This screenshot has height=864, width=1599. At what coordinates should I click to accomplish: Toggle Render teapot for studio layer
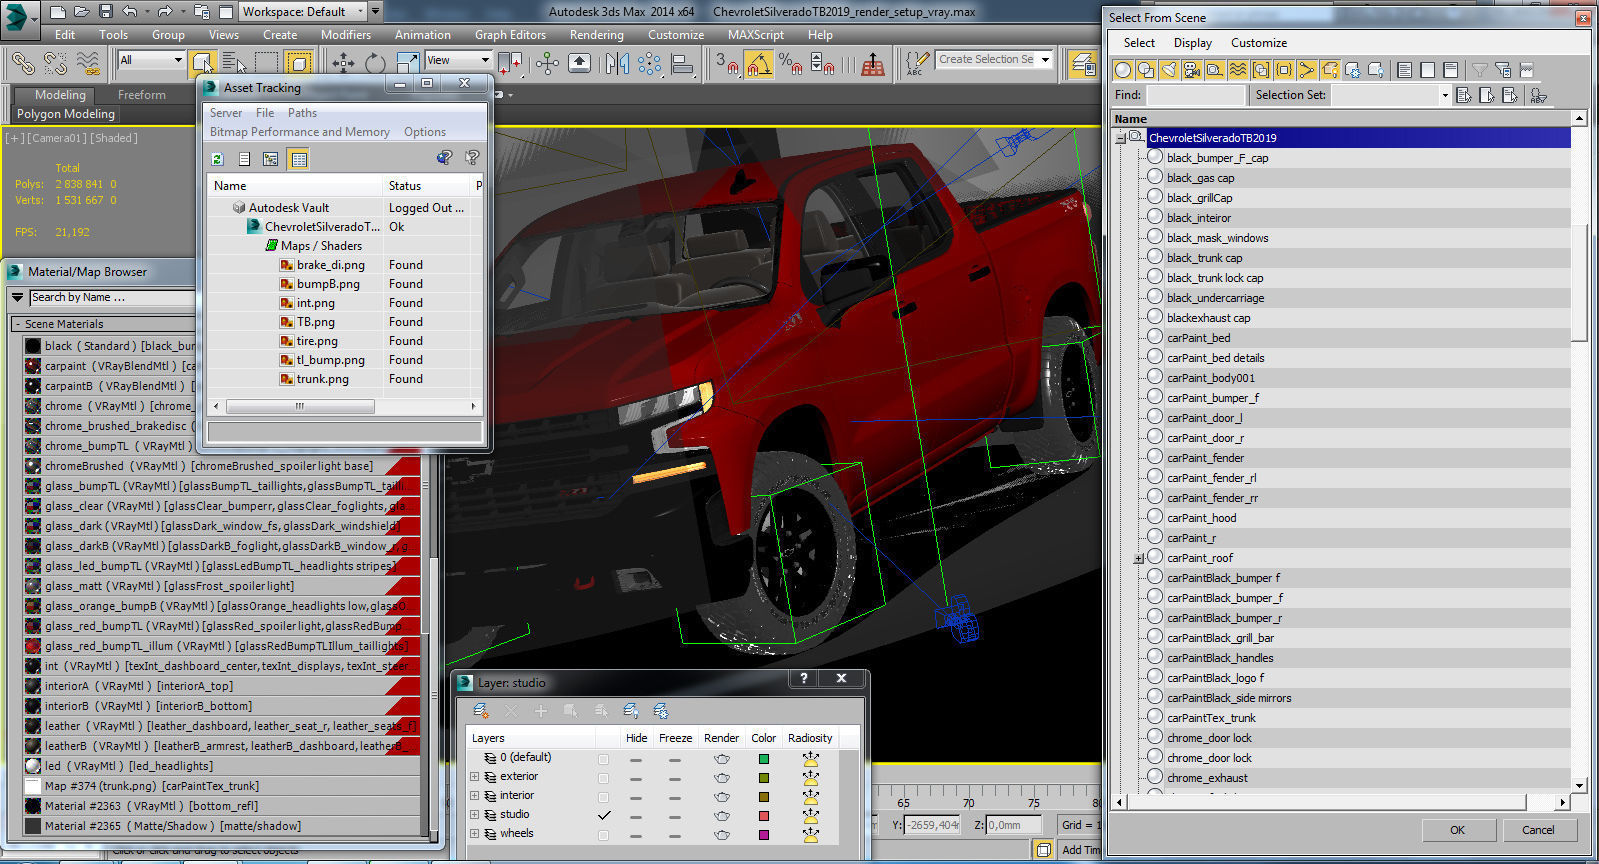pyautogui.click(x=722, y=816)
